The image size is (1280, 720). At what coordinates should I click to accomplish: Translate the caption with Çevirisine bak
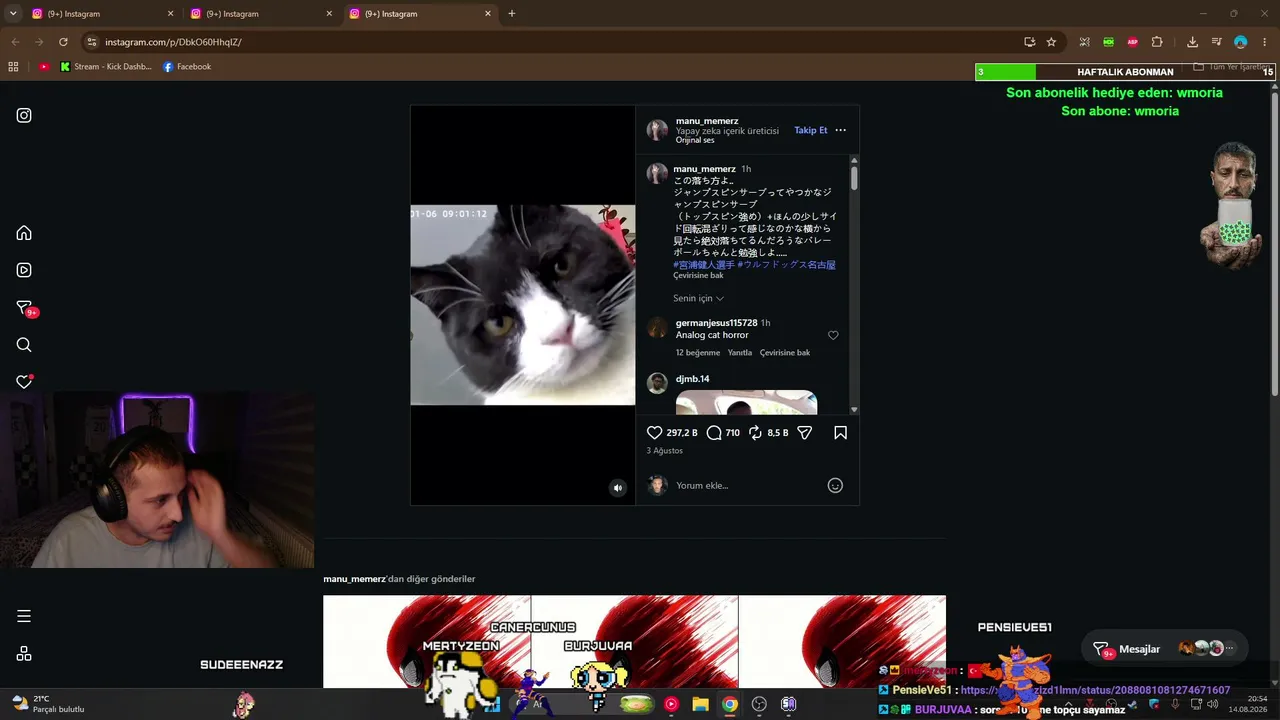(698, 275)
